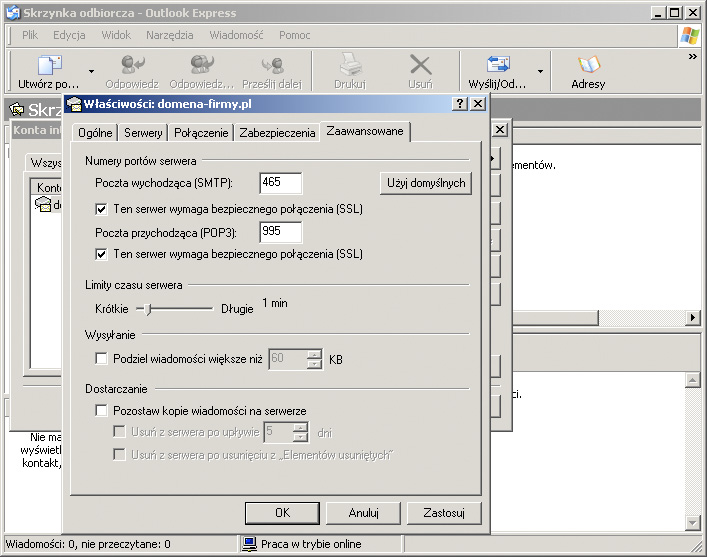Click the up arrow of the dni spinner
The height and width of the screenshot is (557, 707).
point(300,427)
